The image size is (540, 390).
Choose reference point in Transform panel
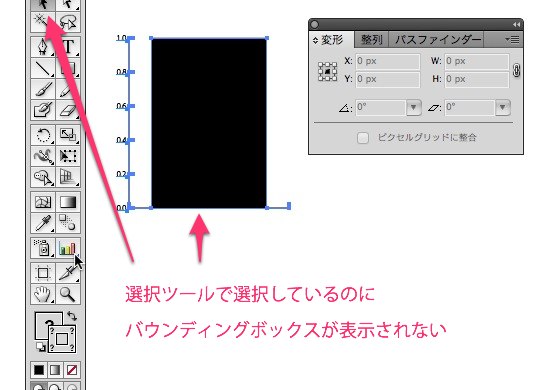click(327, 72)
